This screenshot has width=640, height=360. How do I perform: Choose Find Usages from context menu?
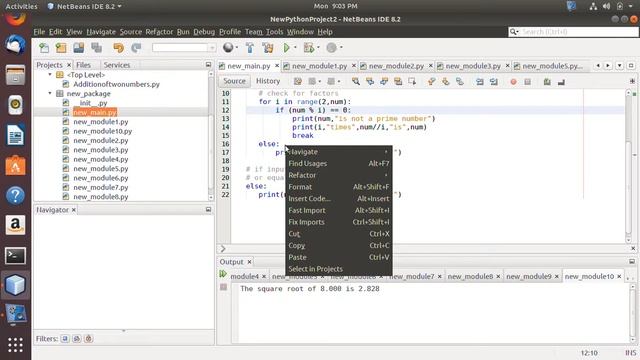click(x=339, y=163)
